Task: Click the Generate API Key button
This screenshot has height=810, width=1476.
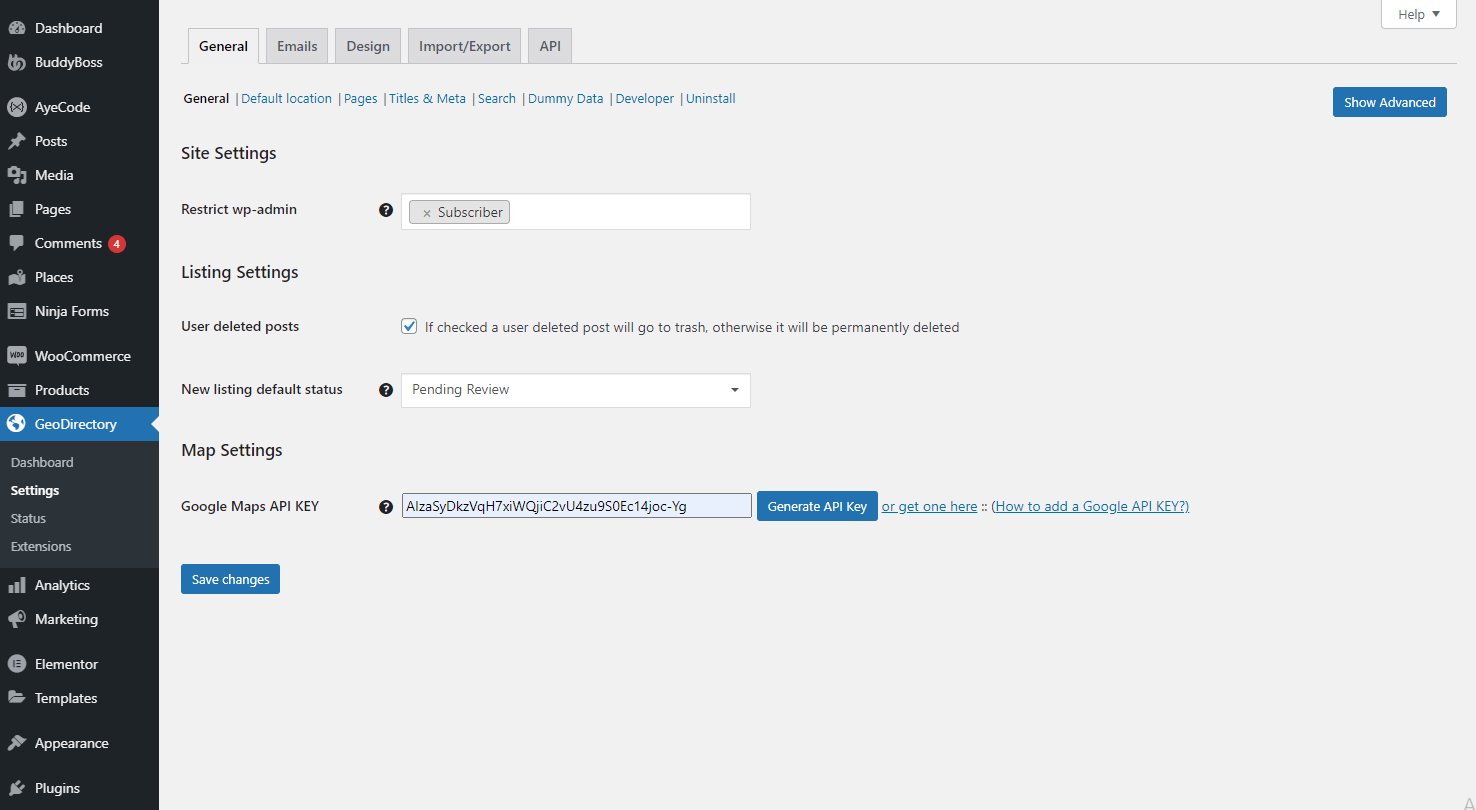Action: tap(817, 506)
